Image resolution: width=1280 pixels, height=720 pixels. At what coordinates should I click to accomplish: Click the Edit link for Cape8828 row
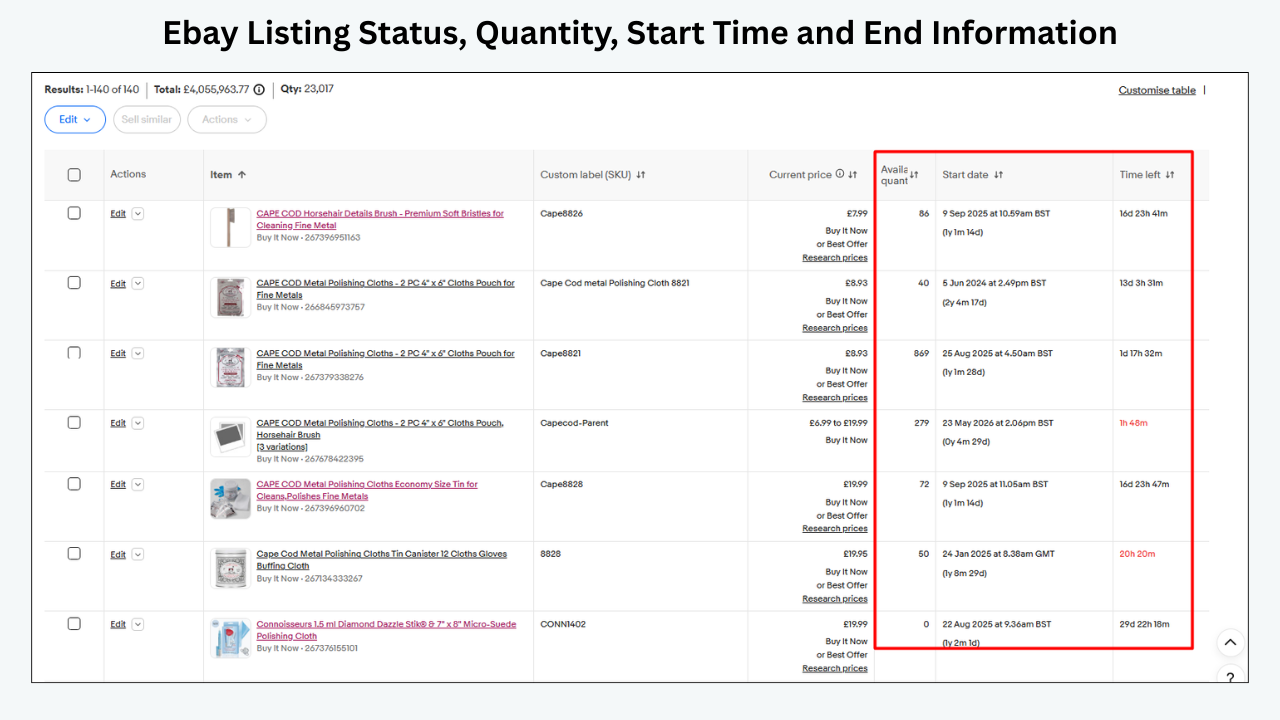click(x=118, y=485)
